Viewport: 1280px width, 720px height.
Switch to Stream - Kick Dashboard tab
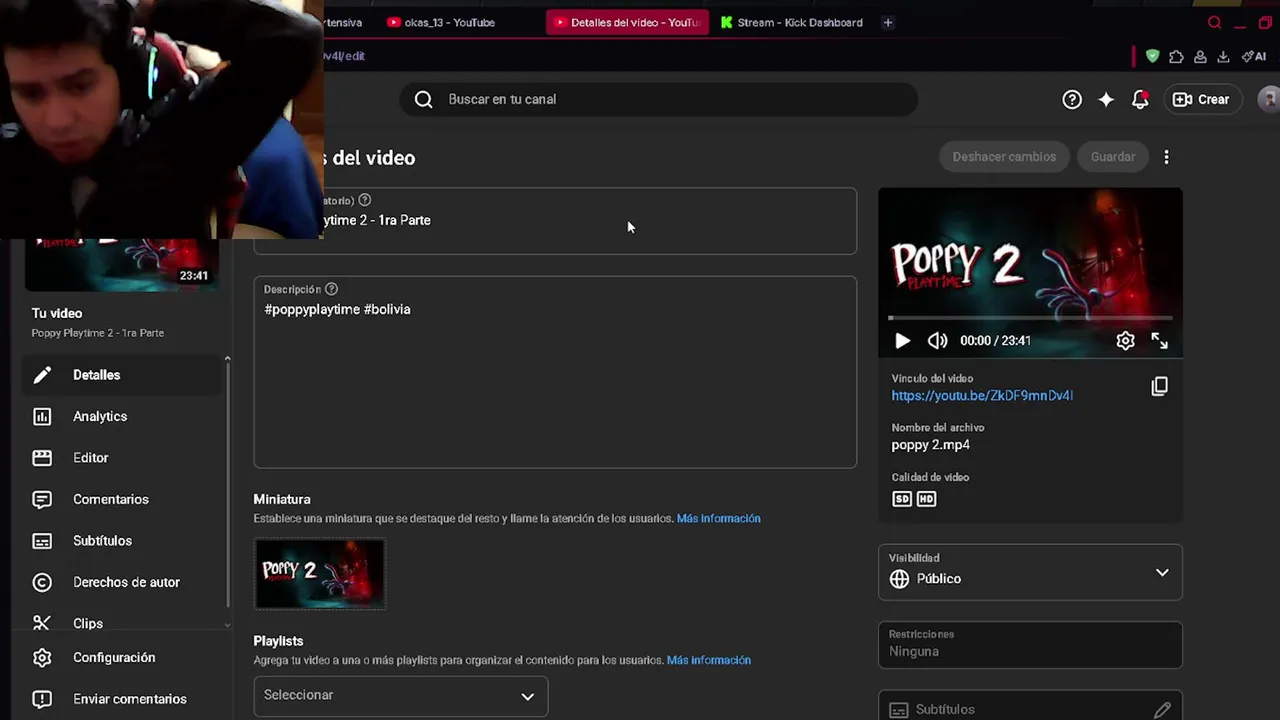point(792,22)
